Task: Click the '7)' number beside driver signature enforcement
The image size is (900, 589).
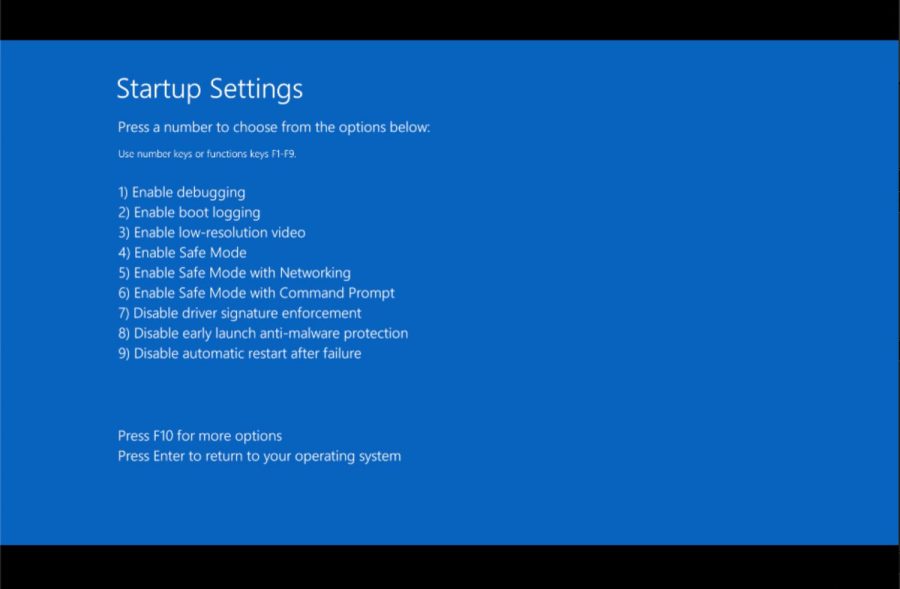Action: (124, 313)
